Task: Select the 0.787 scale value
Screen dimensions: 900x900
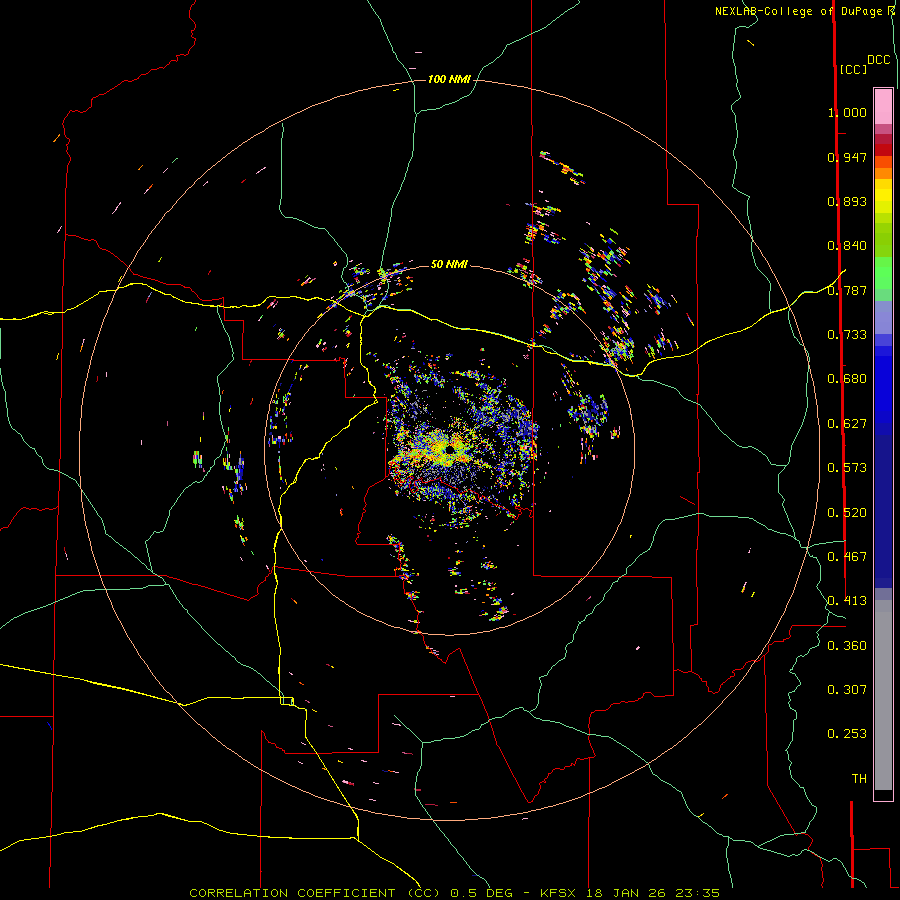Action: click(x=847, y=290)
